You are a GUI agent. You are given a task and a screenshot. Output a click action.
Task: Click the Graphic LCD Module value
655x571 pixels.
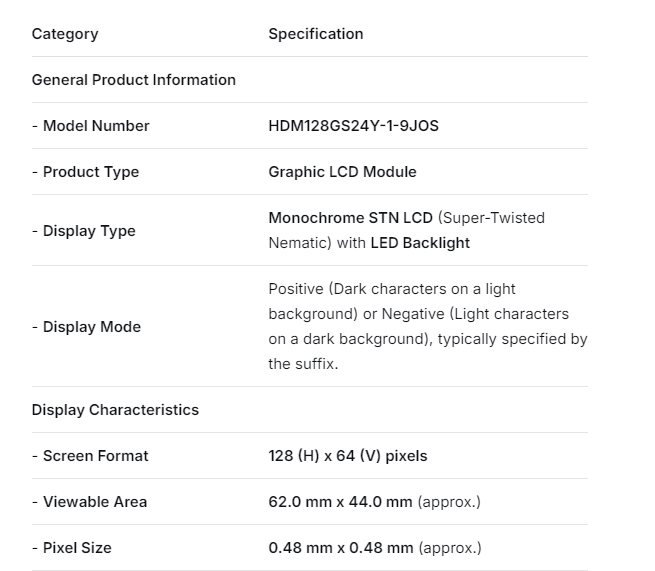[x=342, y=172]
